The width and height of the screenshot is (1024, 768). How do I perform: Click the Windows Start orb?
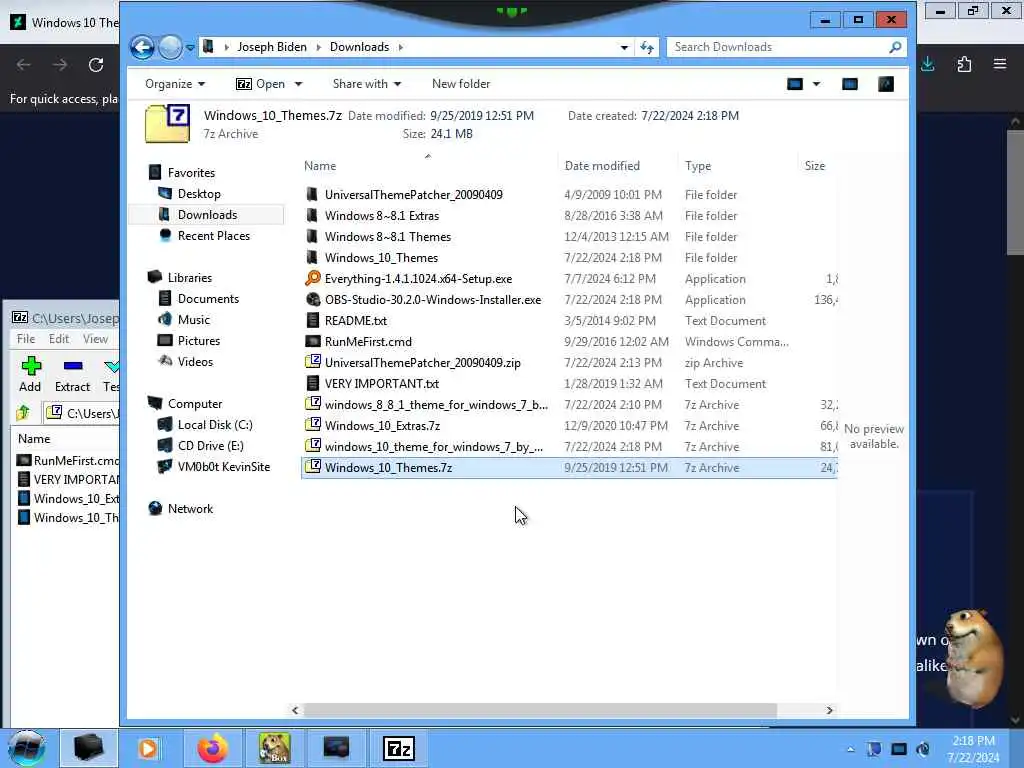pos(27,748)
